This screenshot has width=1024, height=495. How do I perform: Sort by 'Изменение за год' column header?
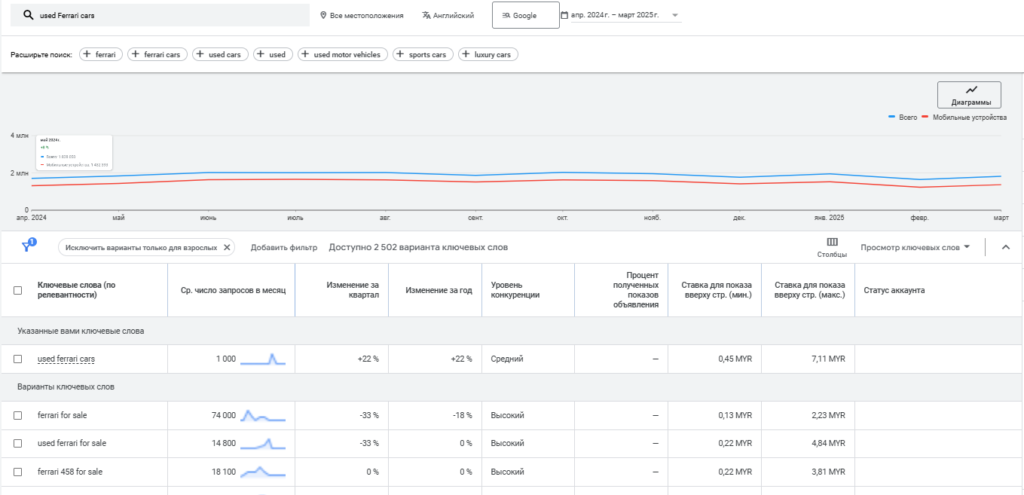[439, 290]
